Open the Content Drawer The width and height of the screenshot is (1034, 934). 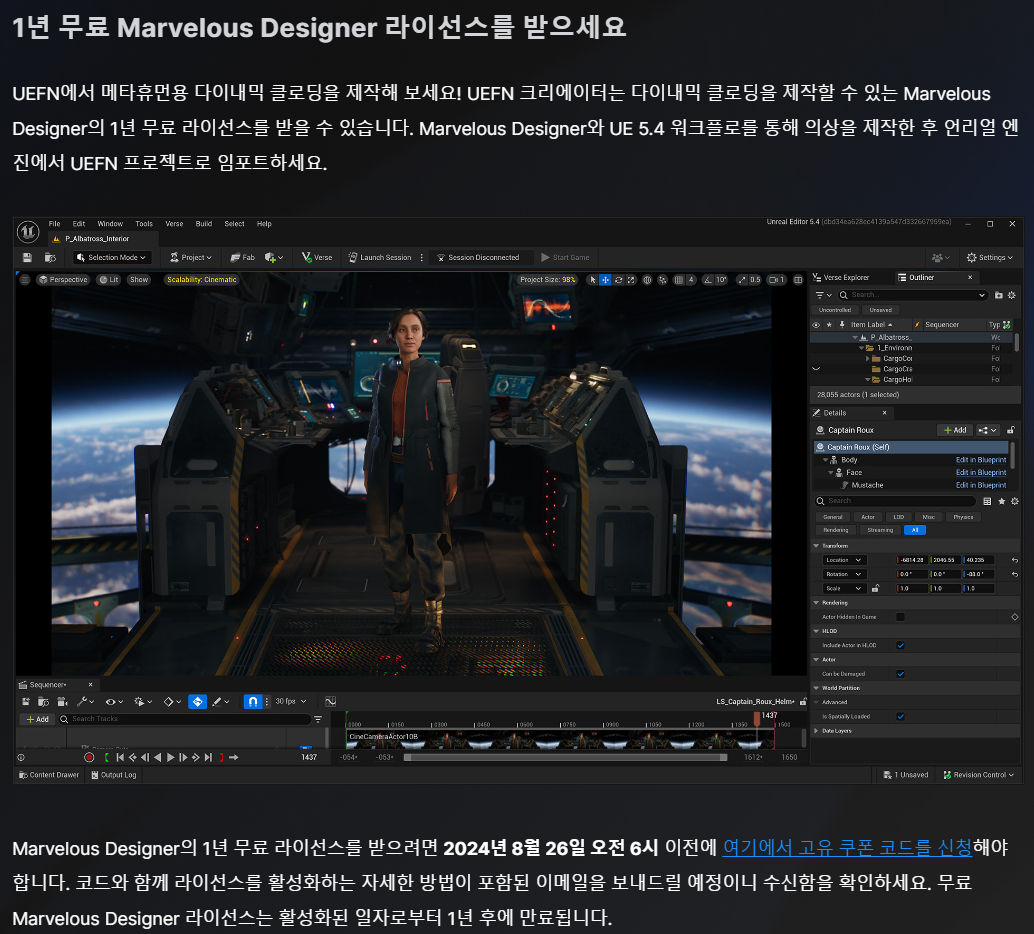(49, 774)
